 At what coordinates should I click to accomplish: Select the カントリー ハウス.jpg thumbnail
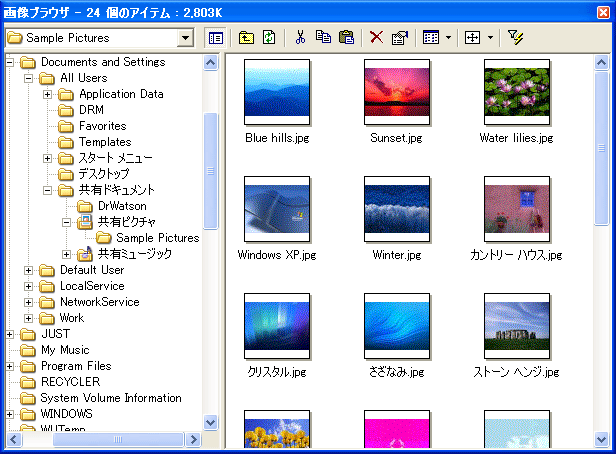(517, 209)
